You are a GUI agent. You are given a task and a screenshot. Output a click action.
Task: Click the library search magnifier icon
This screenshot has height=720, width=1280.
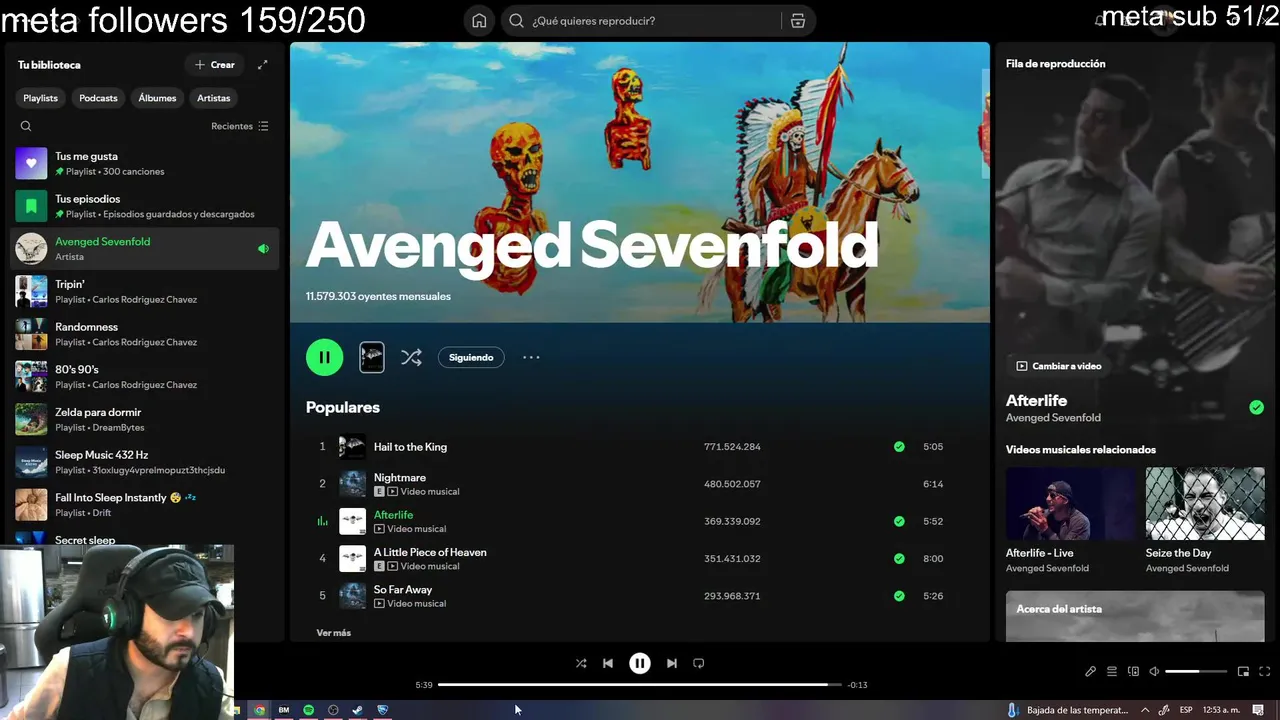click(x=26, y=126)
